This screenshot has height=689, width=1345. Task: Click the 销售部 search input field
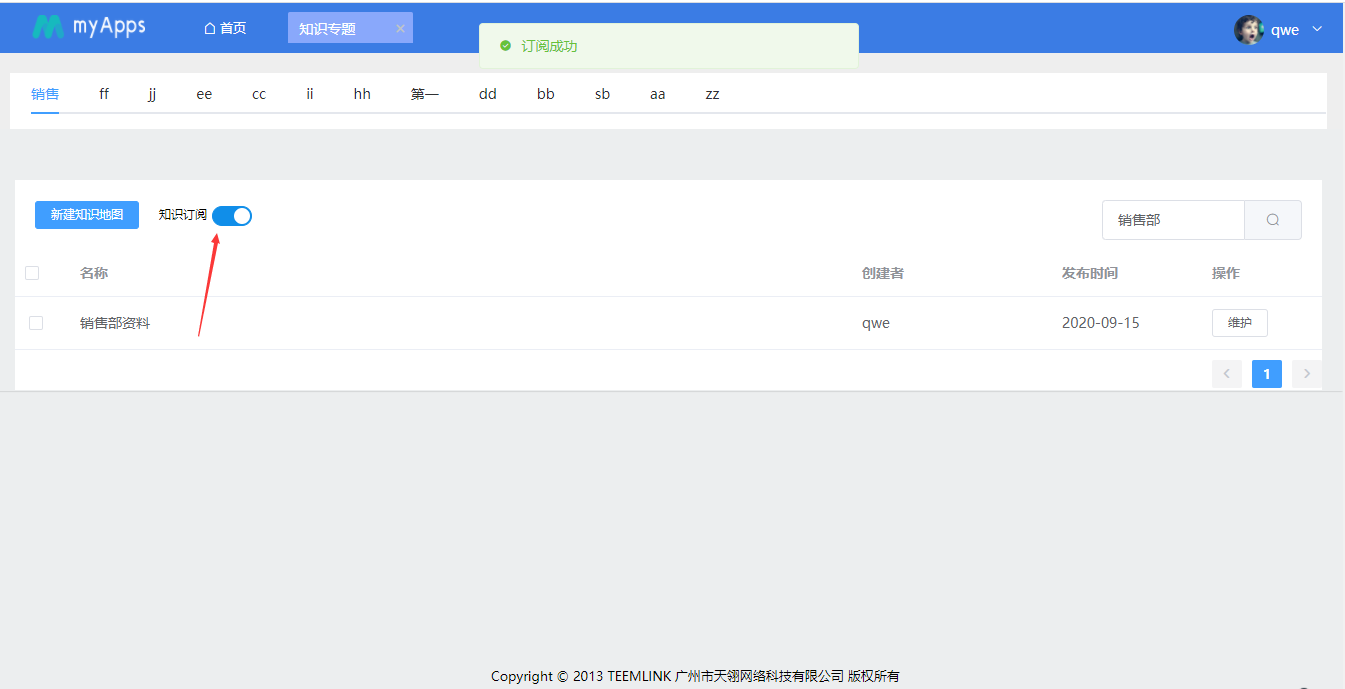point(1173,220)
